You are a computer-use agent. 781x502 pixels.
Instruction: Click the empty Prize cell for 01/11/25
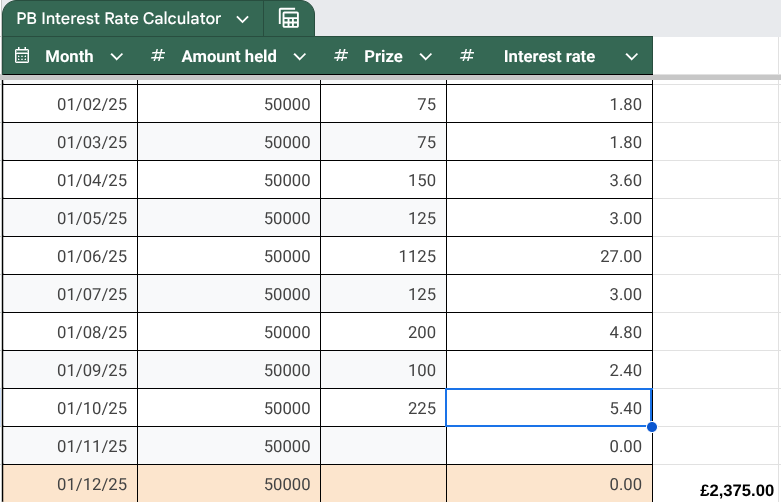(383, 446)
